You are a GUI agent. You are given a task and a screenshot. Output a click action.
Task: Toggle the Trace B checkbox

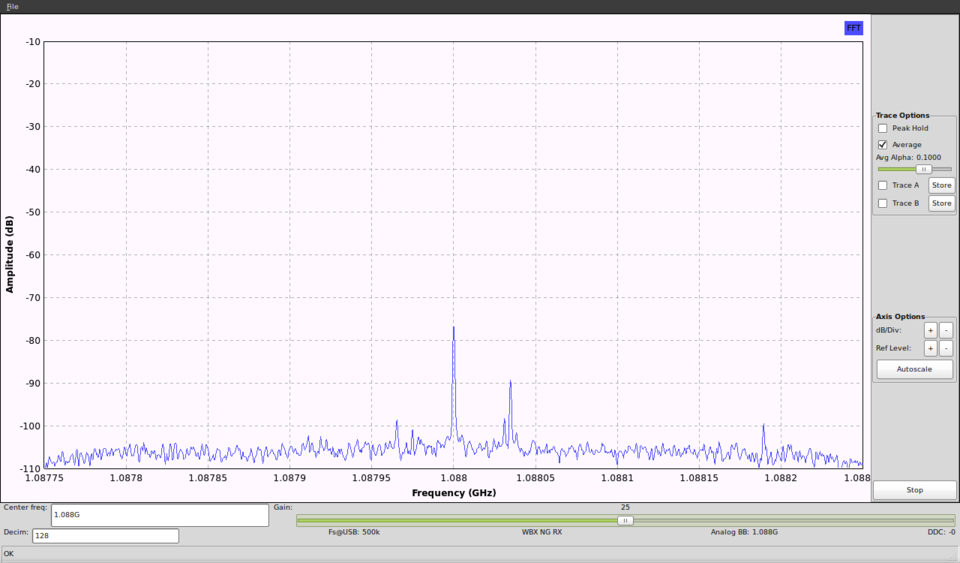[x=882, y=203]
